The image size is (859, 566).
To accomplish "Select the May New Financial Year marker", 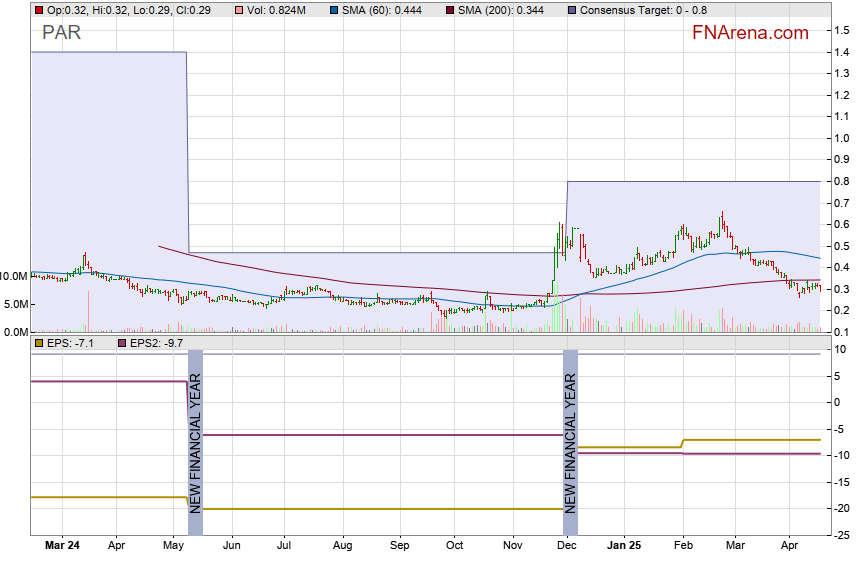I will [195, 432].
